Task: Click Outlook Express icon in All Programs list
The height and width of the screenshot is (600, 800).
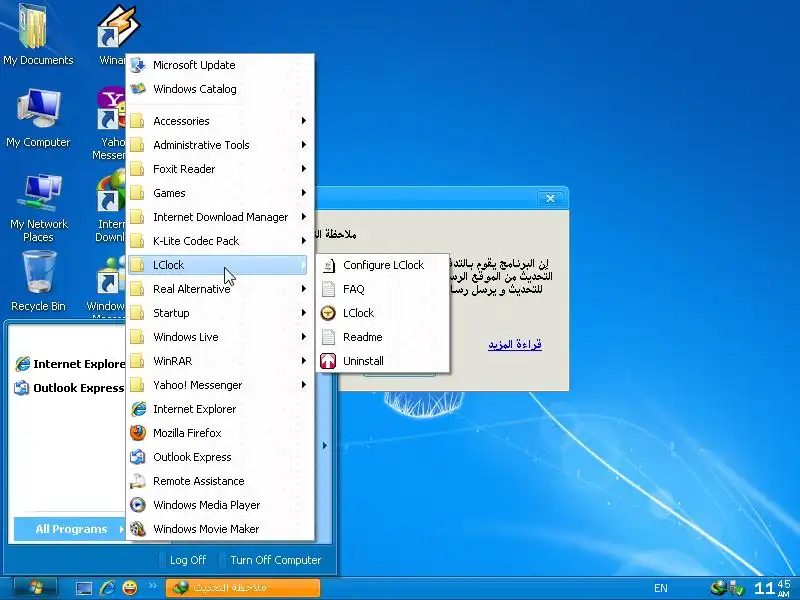Action: point(137,457)
